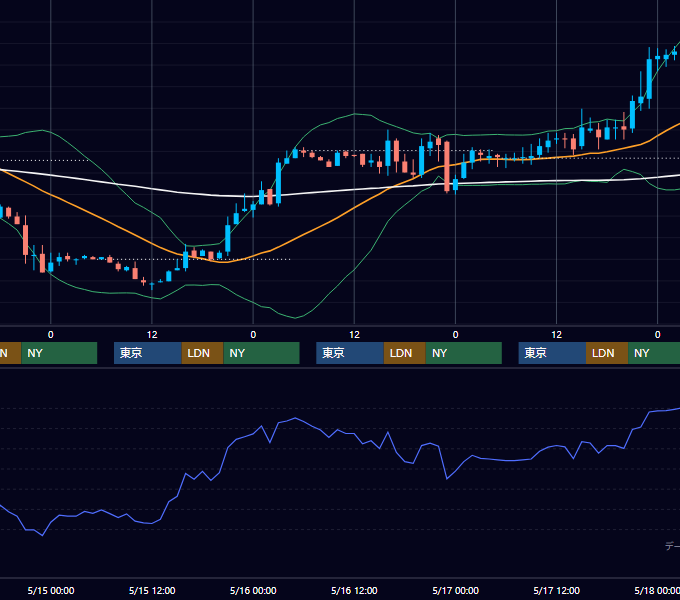
Task: Click the 5/16 00:00 date label
Action: (x=253, y=590)
